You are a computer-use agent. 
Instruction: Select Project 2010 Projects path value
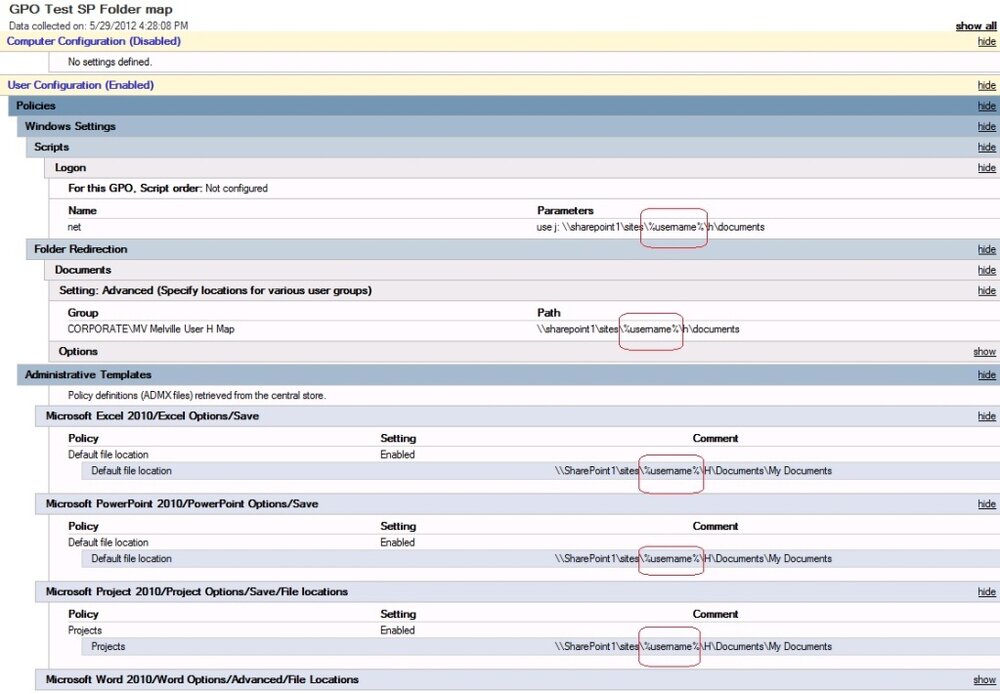(x=693, y=647)
